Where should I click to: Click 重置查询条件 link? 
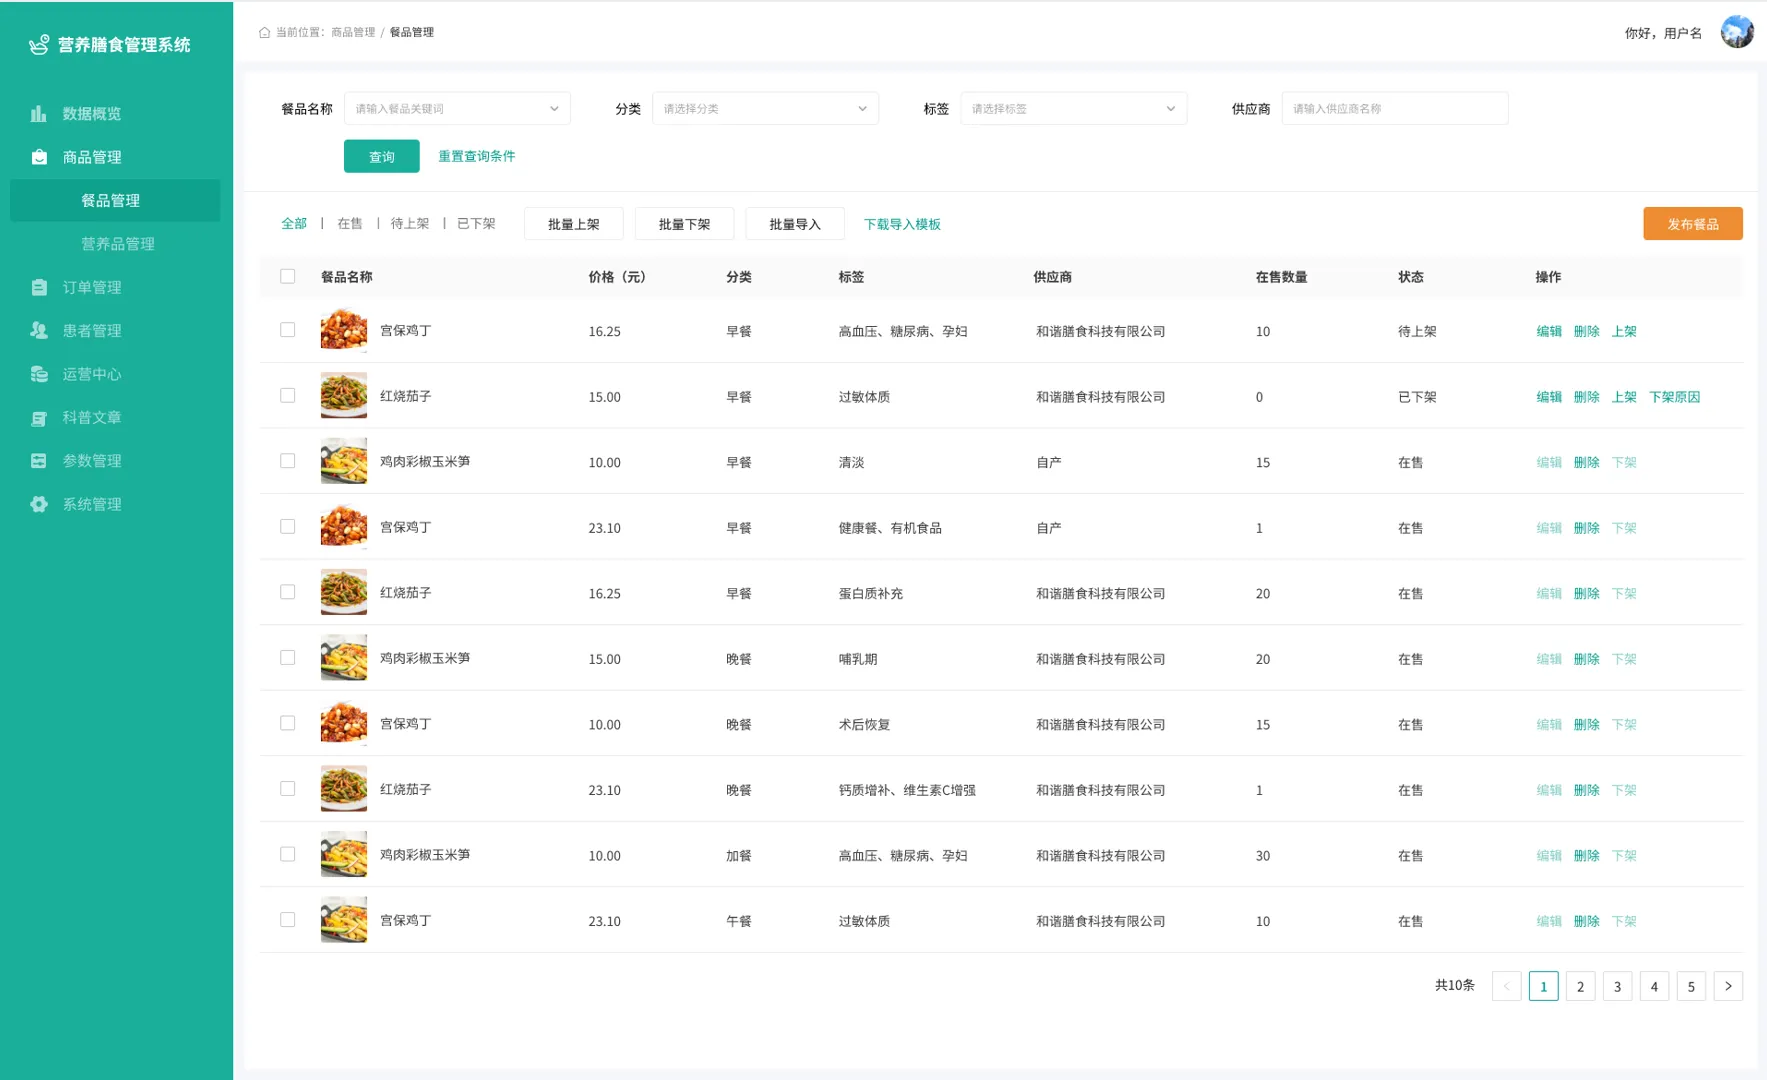[x=477, y=156]
